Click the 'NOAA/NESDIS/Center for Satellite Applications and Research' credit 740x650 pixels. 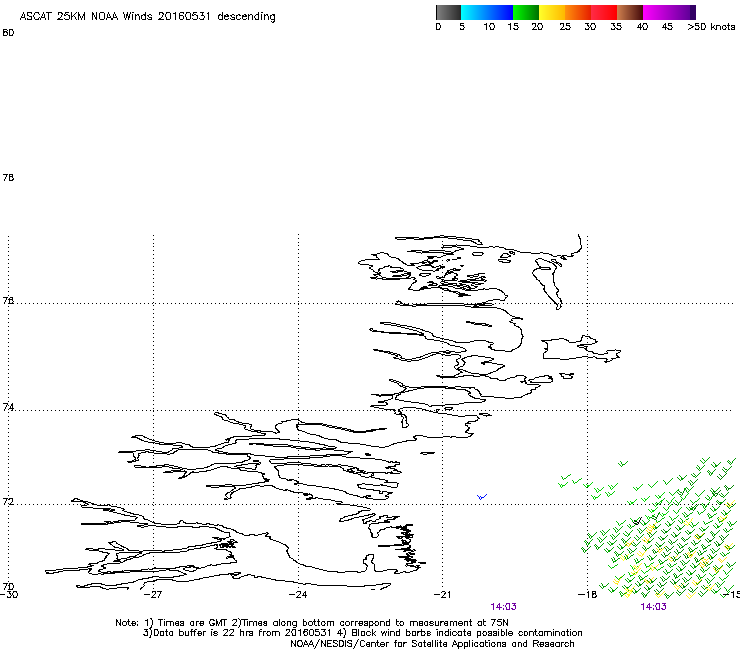(x=432, y=644)
